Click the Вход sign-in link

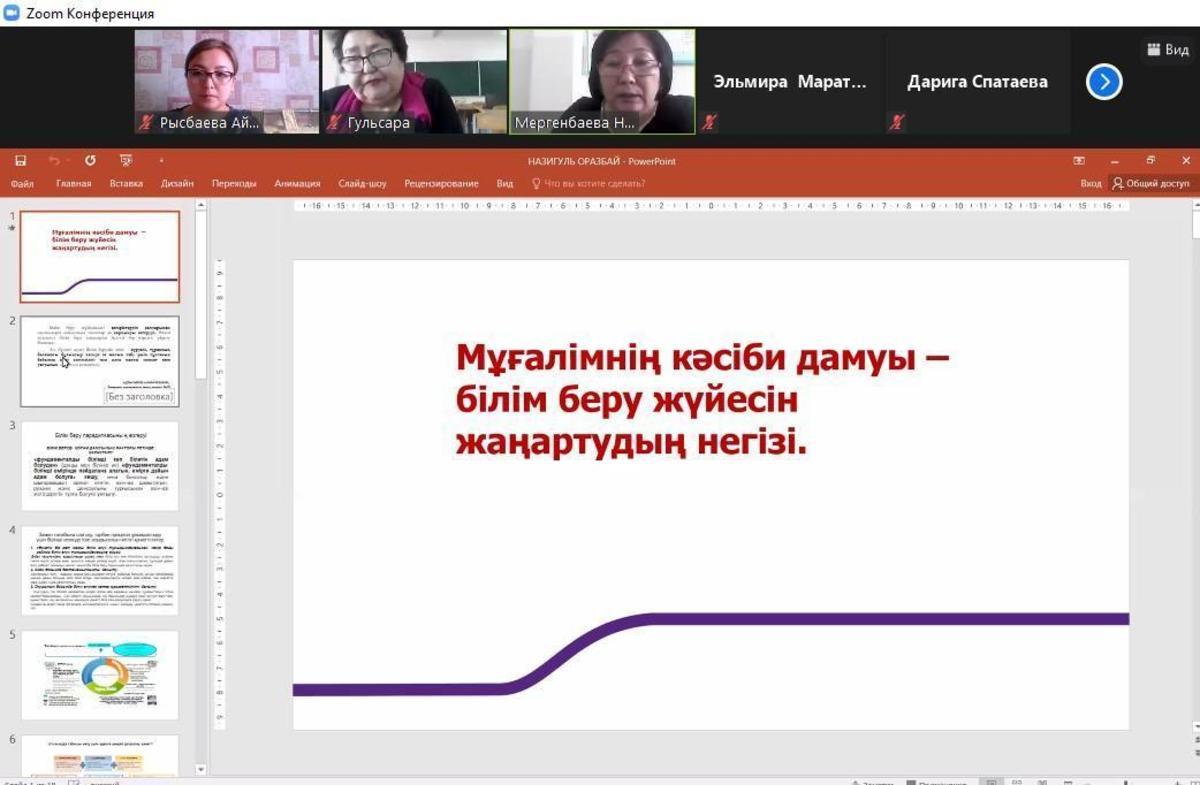point(1091,184)
